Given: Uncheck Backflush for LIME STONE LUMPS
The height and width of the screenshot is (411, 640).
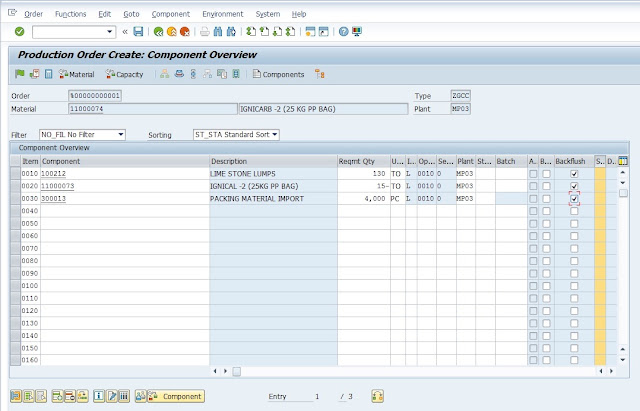Looking at the screenshot, I should coord(574,174).
